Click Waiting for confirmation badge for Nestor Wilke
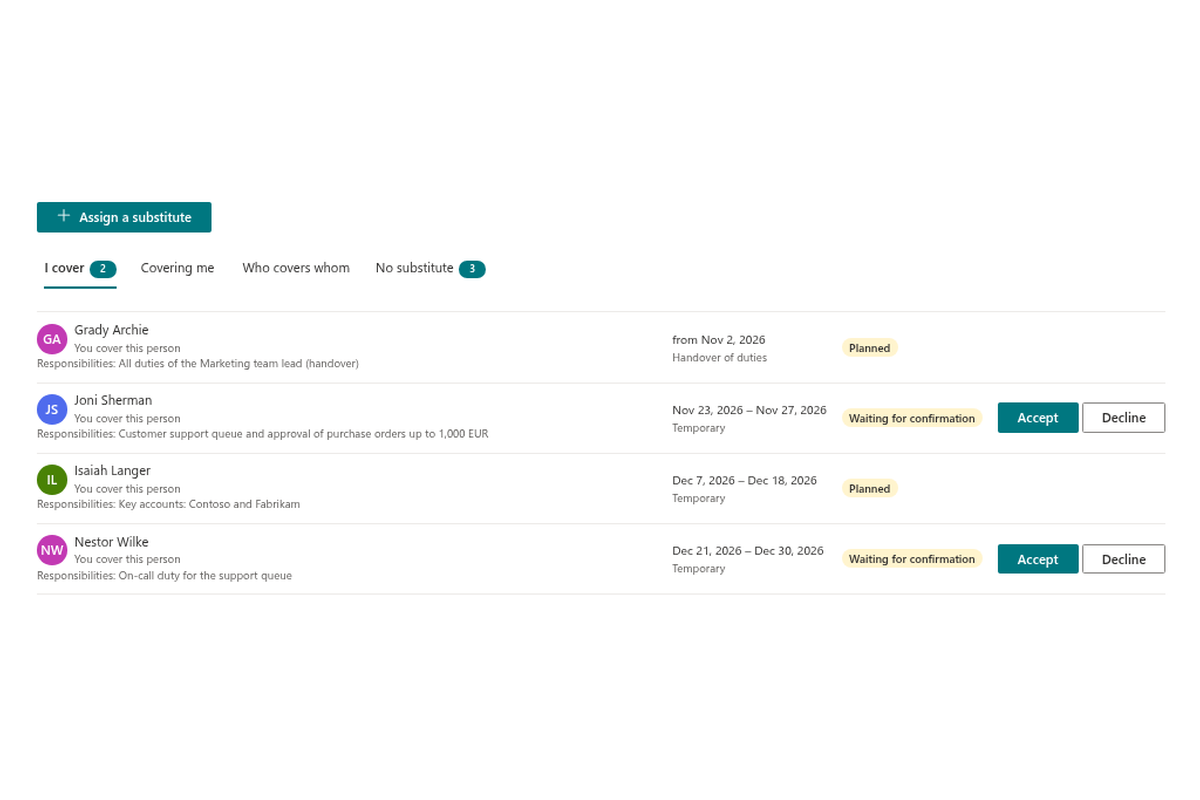Screen dimensions: 1200x800 [912, 559]
